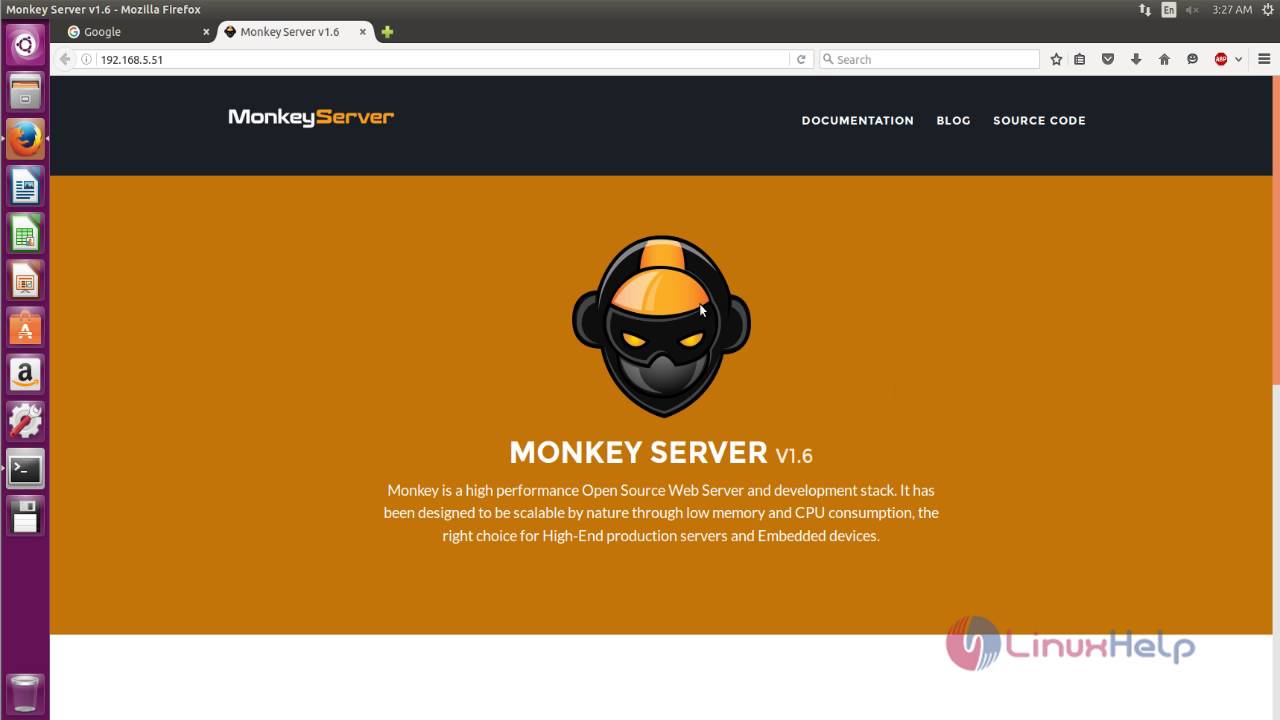Go to Firefox home page icon

click(x=1164, y=59)
